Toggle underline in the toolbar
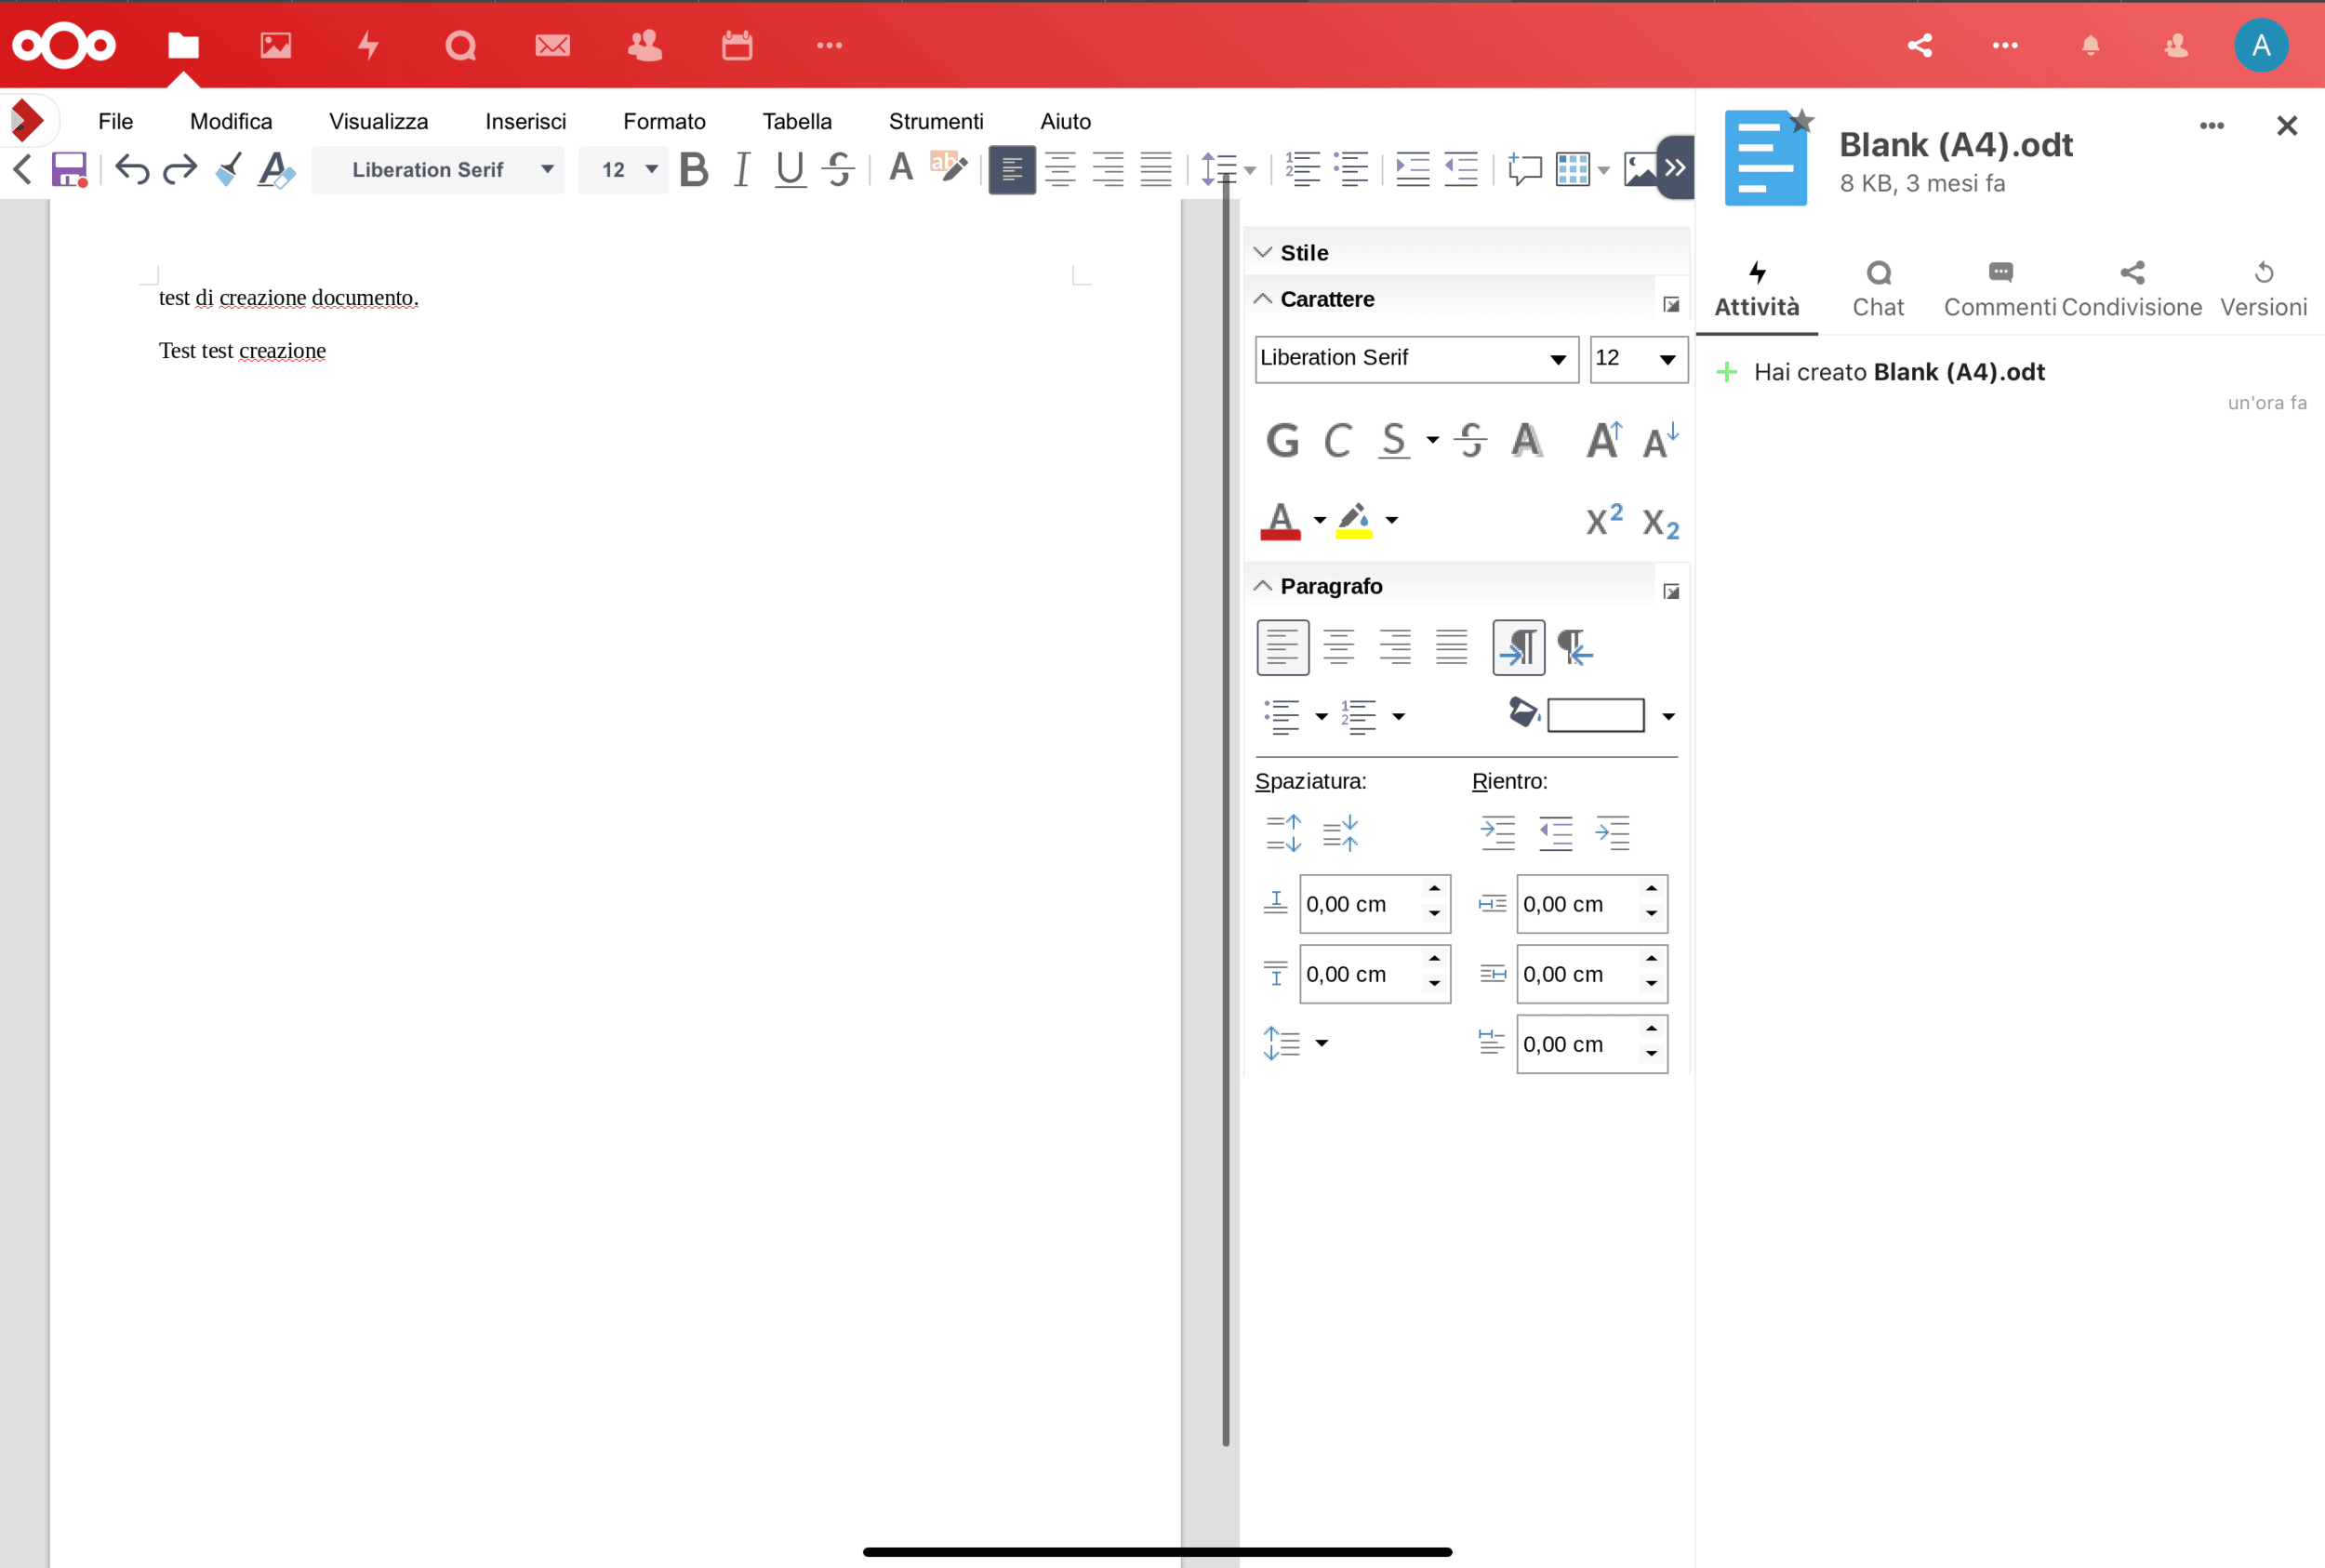The width and height of the screenshot is (2325, 1568). coord(790,169)
